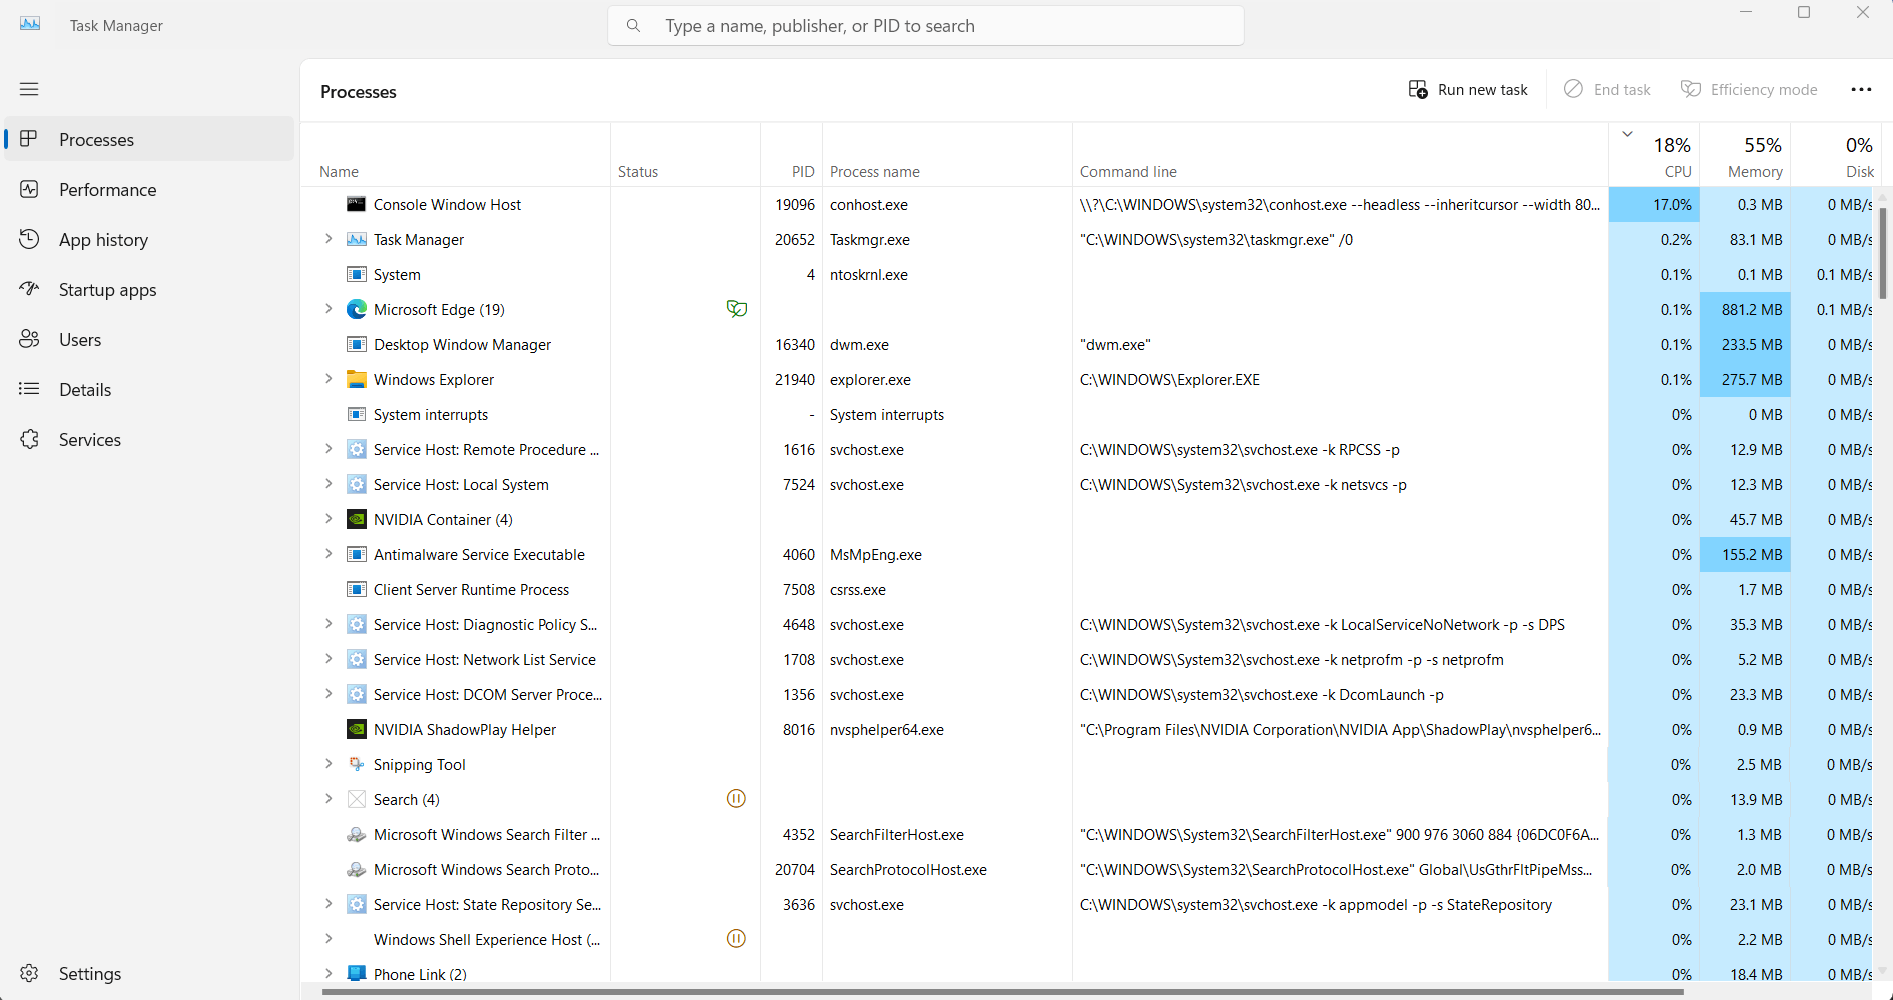1893x1000 pixels.
Task: Click the Snipping Tool process icon
Action: pyautogui.click(x=357, y=764)
